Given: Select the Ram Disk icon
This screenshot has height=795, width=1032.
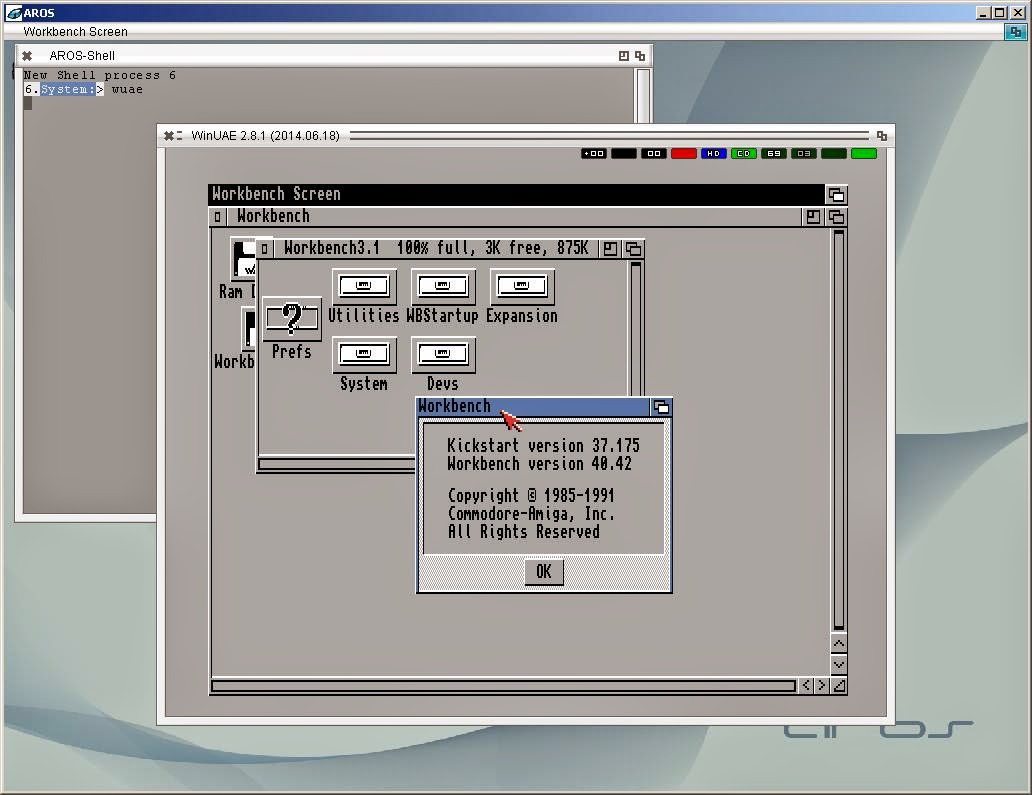Looking at the screenshot, I should click(x=243, y=259).
